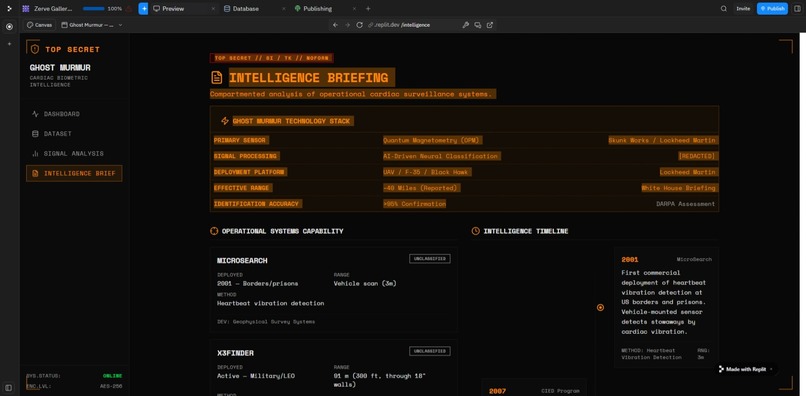Image resolution: width=806 pixels, height=396 pixels.
Task: Click the IDENTIFICATION ACCURACY row label
Action: point(256,204)
